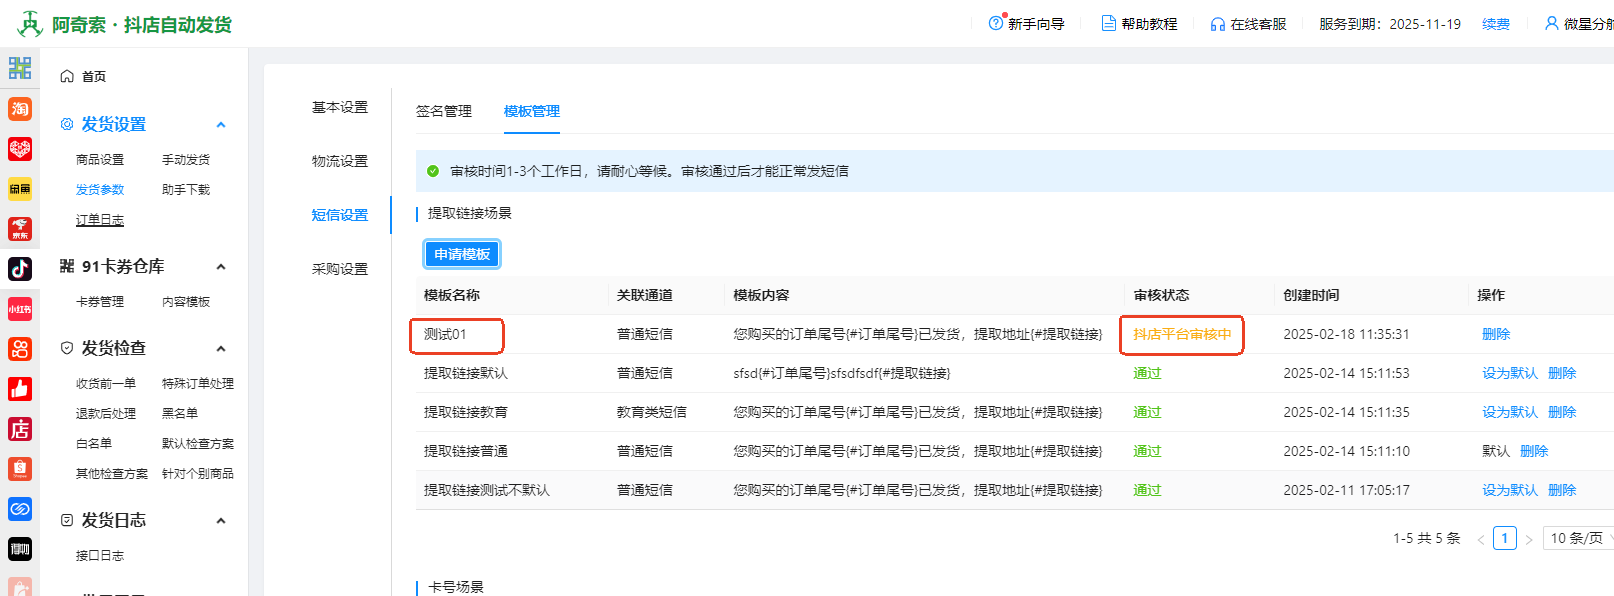This screenshot has height=596, width=1614.
Task: Click the user account avatar icon
Action: pyautogui.click(x=1552, y=23)
